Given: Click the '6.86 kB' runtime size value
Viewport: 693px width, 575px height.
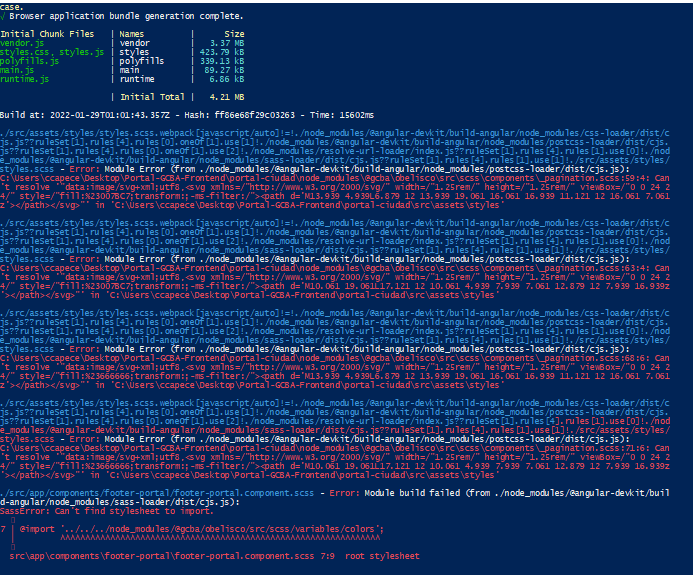Looking at the screenshot, I should tap(227, 79).
